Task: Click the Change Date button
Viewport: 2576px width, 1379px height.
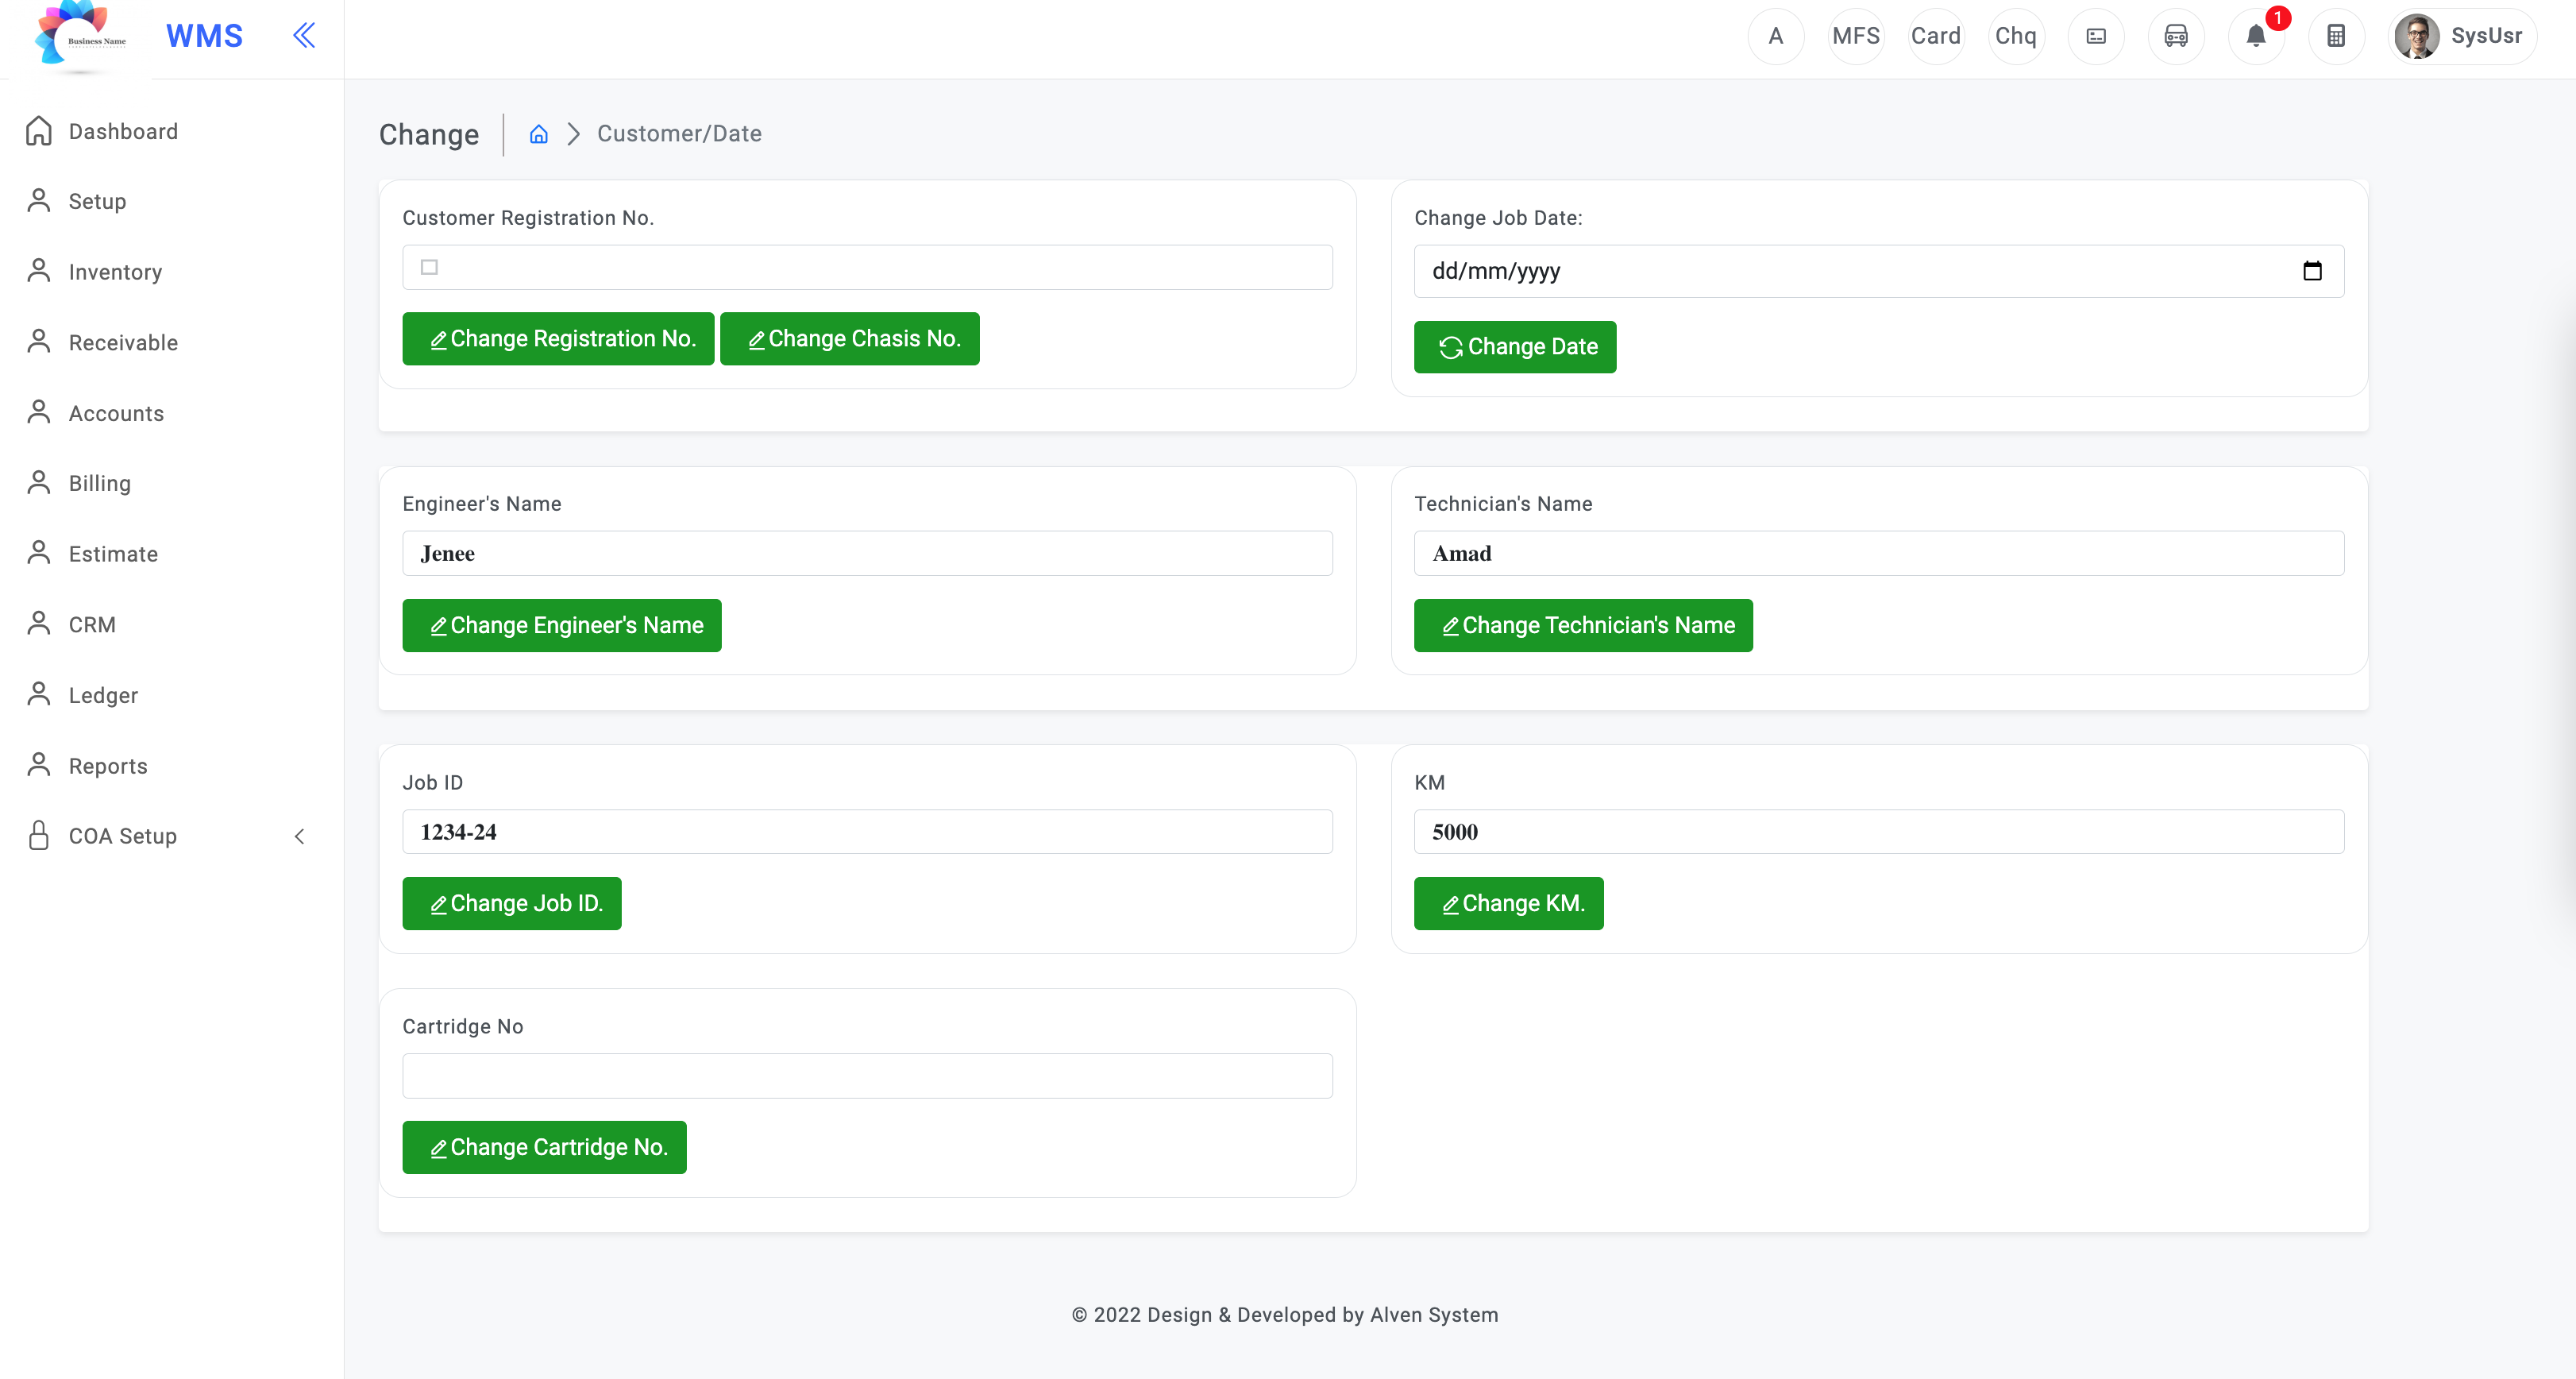Action: pos(1515,347)
